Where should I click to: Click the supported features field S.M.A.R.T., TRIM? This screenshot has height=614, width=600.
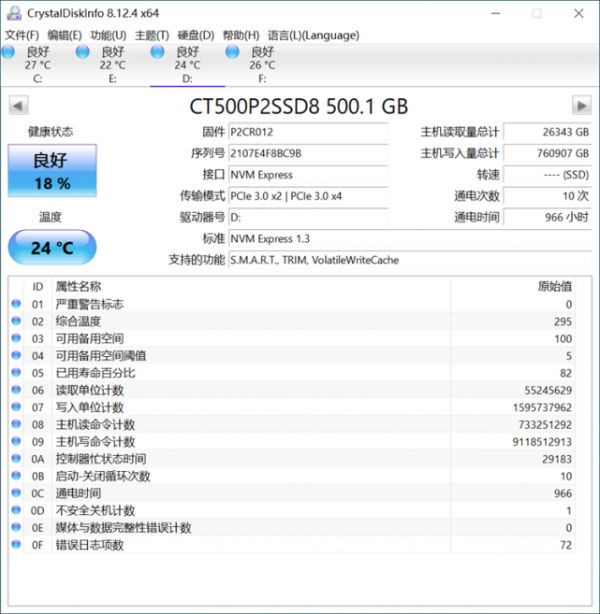click(410, 260)
